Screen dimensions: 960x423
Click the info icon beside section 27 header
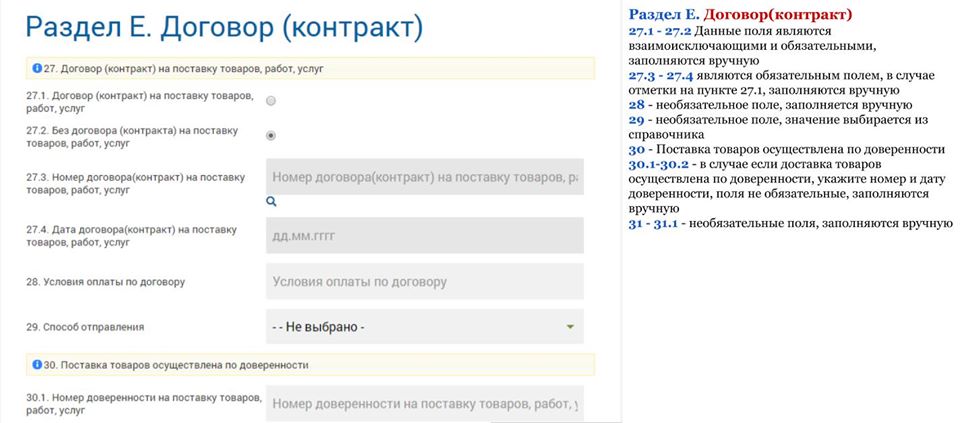pos(36,69)
